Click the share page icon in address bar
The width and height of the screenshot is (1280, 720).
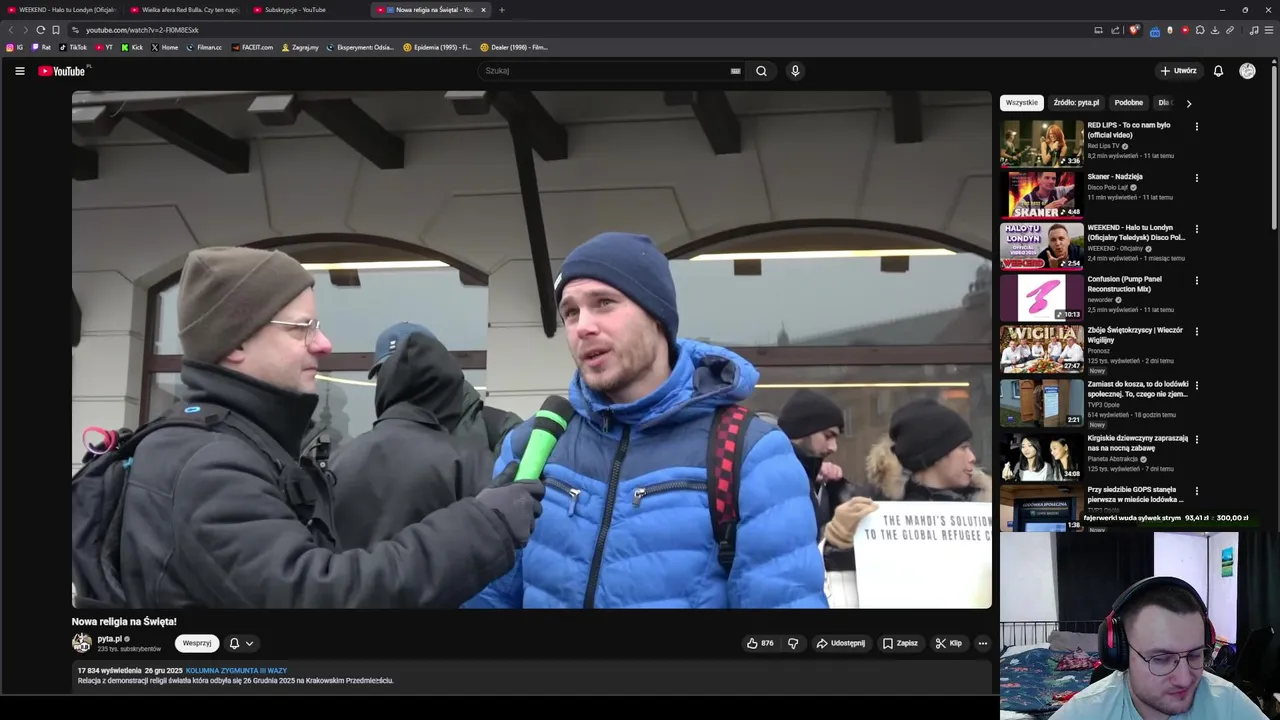pyautogui.click(x=1115, y=30)
